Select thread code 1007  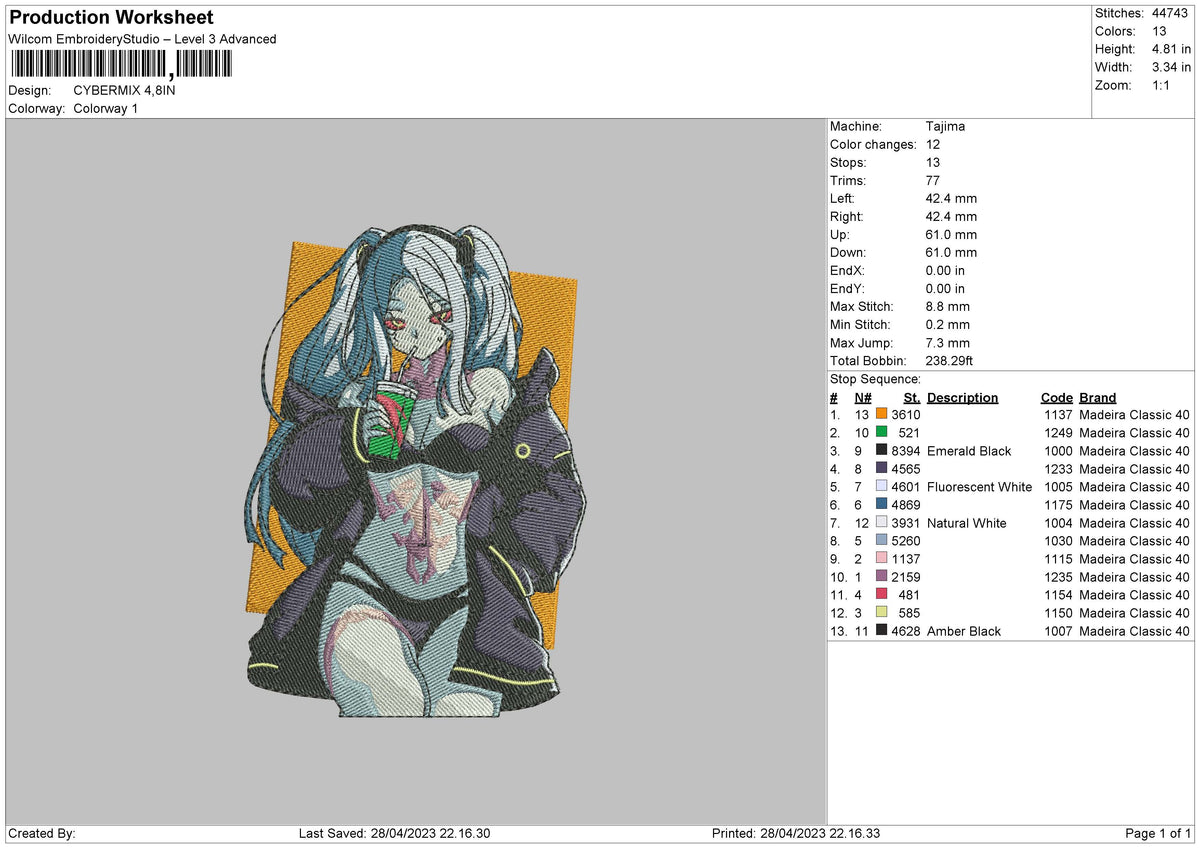[x=1058, y=630]
